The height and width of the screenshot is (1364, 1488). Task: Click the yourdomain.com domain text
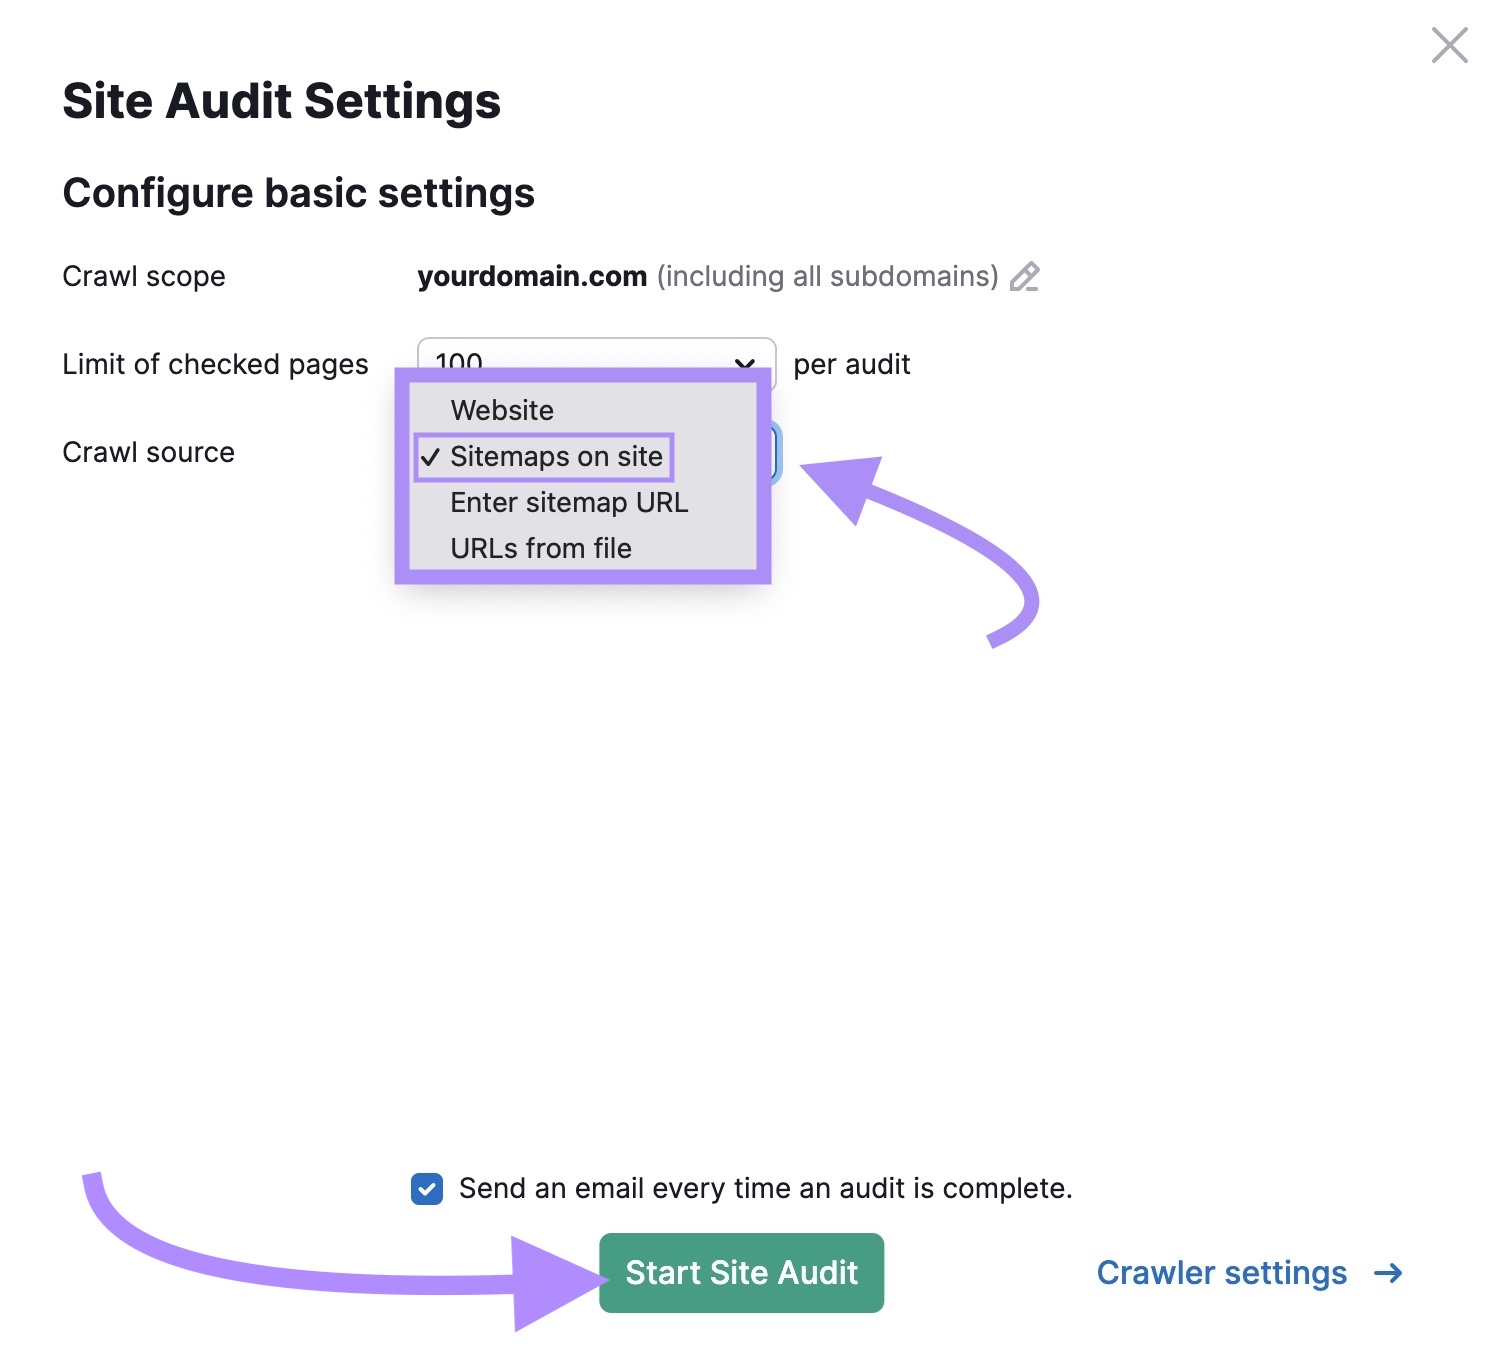click(532, 277)
